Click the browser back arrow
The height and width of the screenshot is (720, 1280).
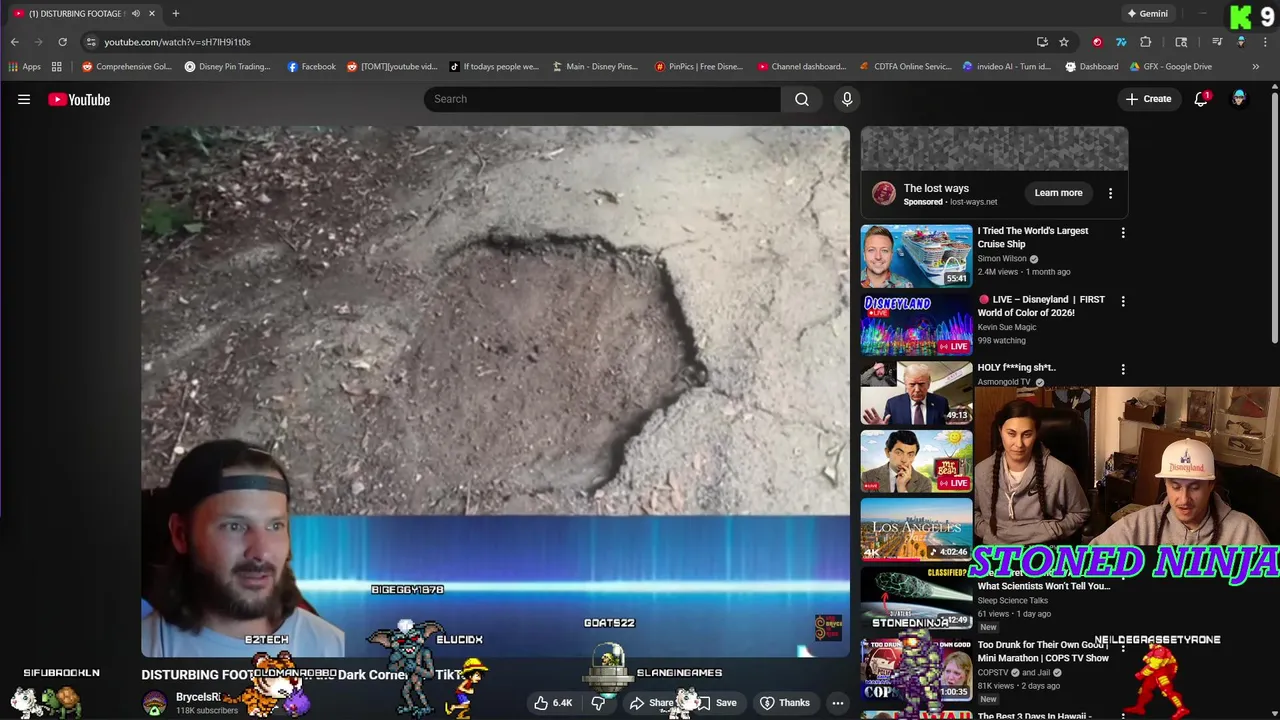point(15,42)
